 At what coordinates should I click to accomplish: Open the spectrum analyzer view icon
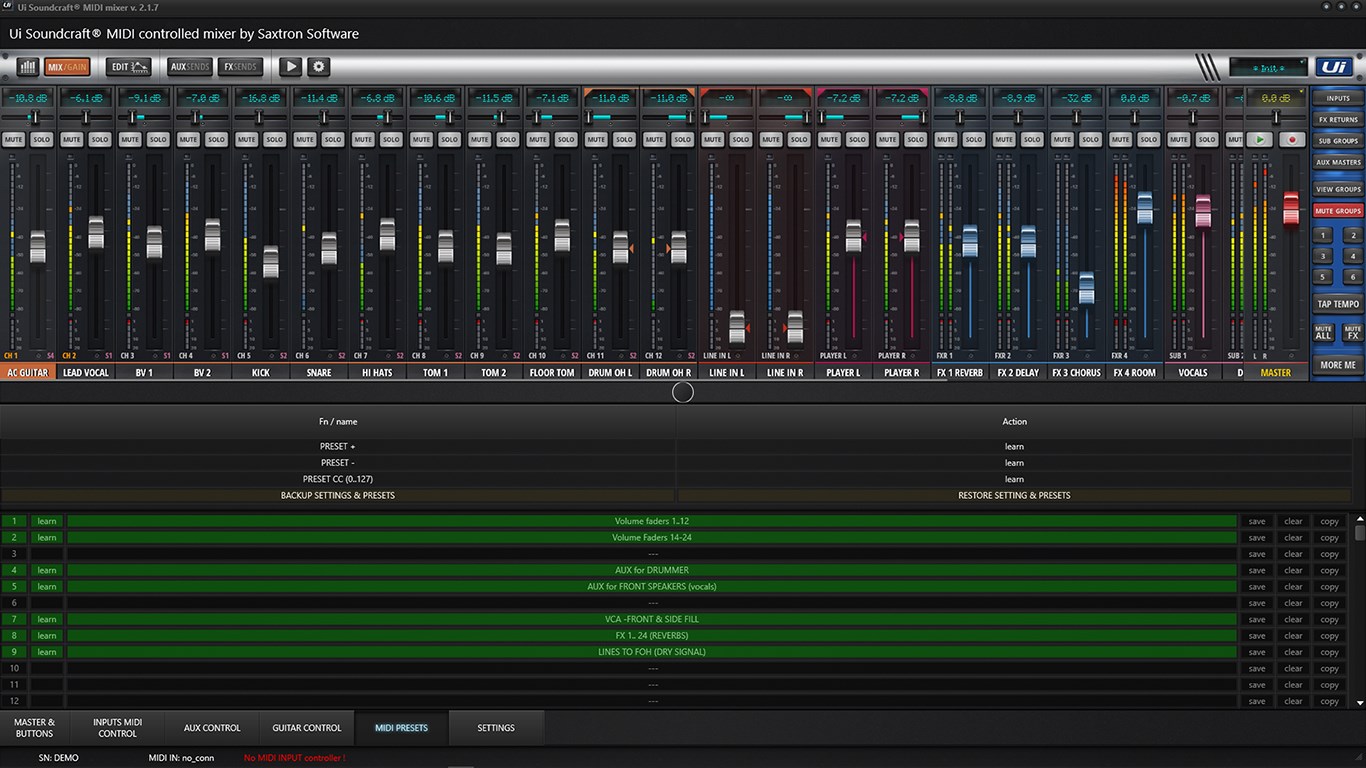pyautogui.click(x=27, y=66)
